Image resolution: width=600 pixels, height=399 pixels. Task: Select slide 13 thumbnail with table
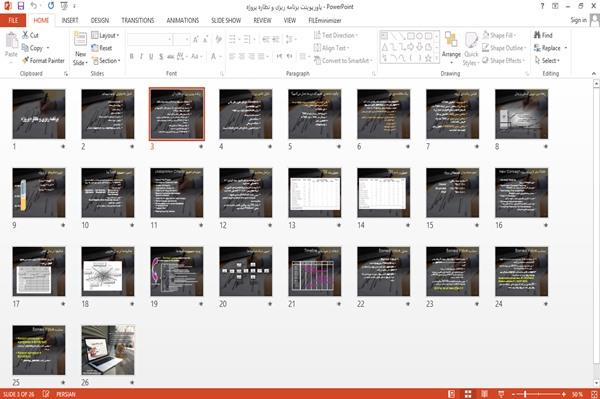tap(315, 192)
